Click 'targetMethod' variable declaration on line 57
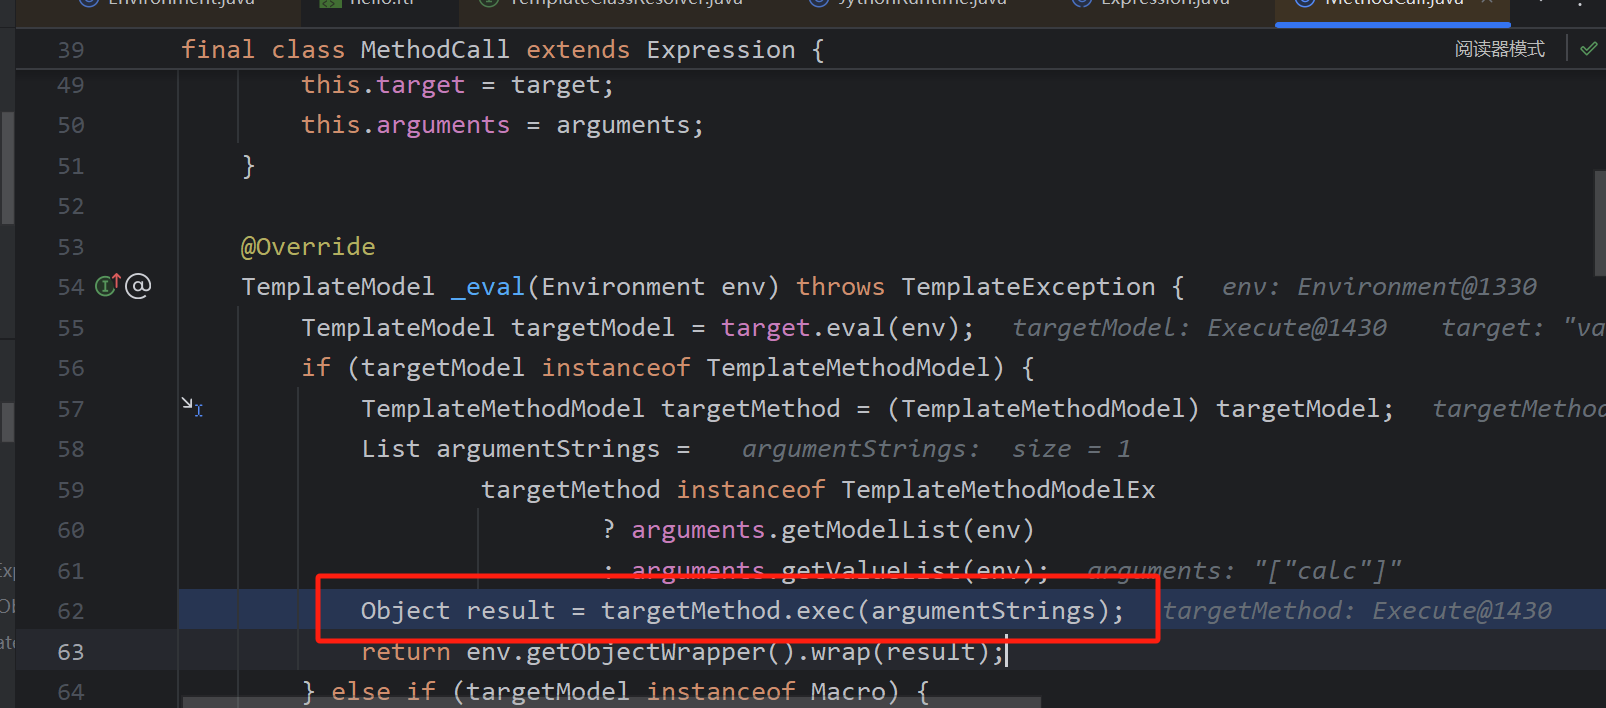Viewport: 1606px width, 708px height. coord(750,409)
